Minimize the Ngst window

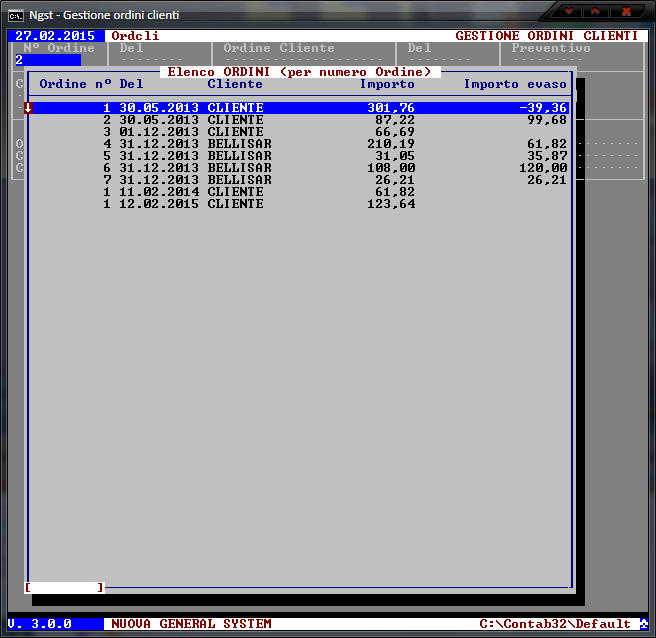click(x=569, y=12)
